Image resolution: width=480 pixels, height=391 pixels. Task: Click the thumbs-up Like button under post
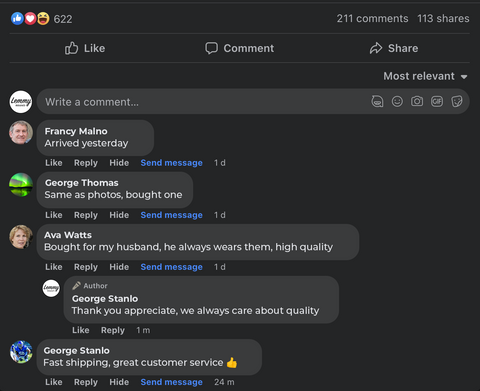click(85, 48)
